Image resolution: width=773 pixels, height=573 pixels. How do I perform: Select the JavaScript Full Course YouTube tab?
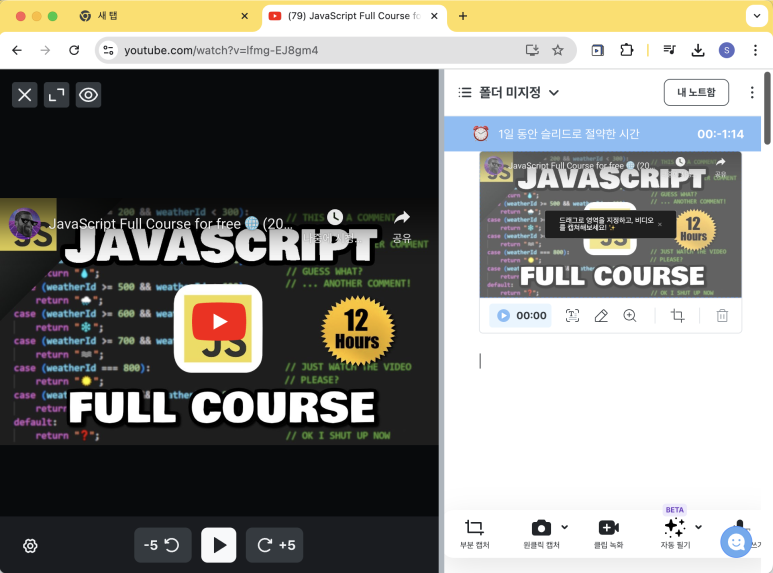tap(354, 16)
